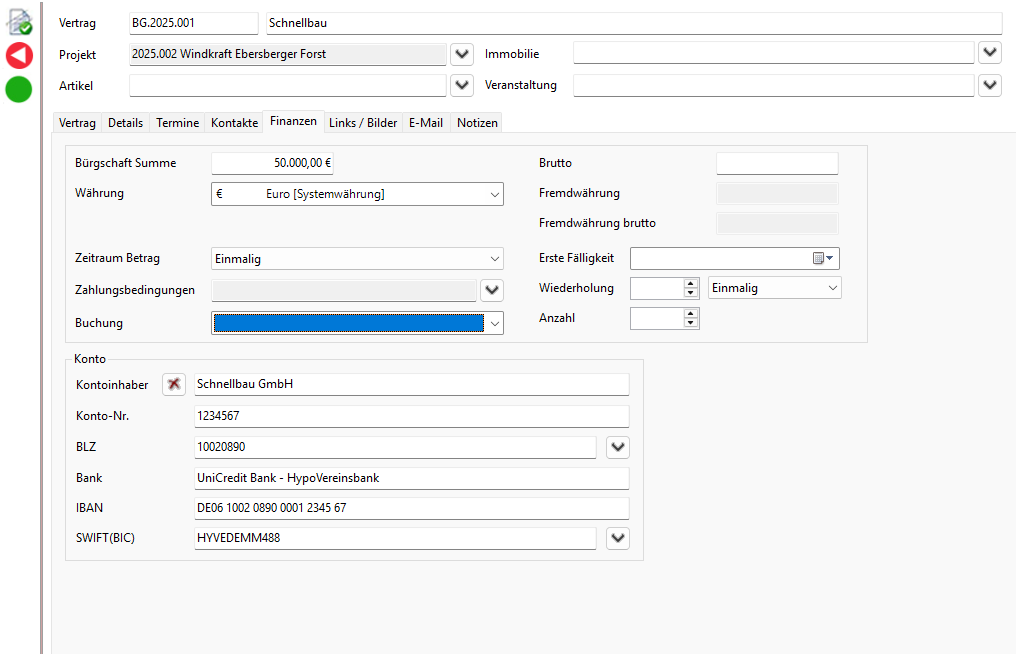The width and height of the screenshot is (1016, 654).
Task: Open the BLZ lookup dropdown arrow
Action: (x=618, y=447)
